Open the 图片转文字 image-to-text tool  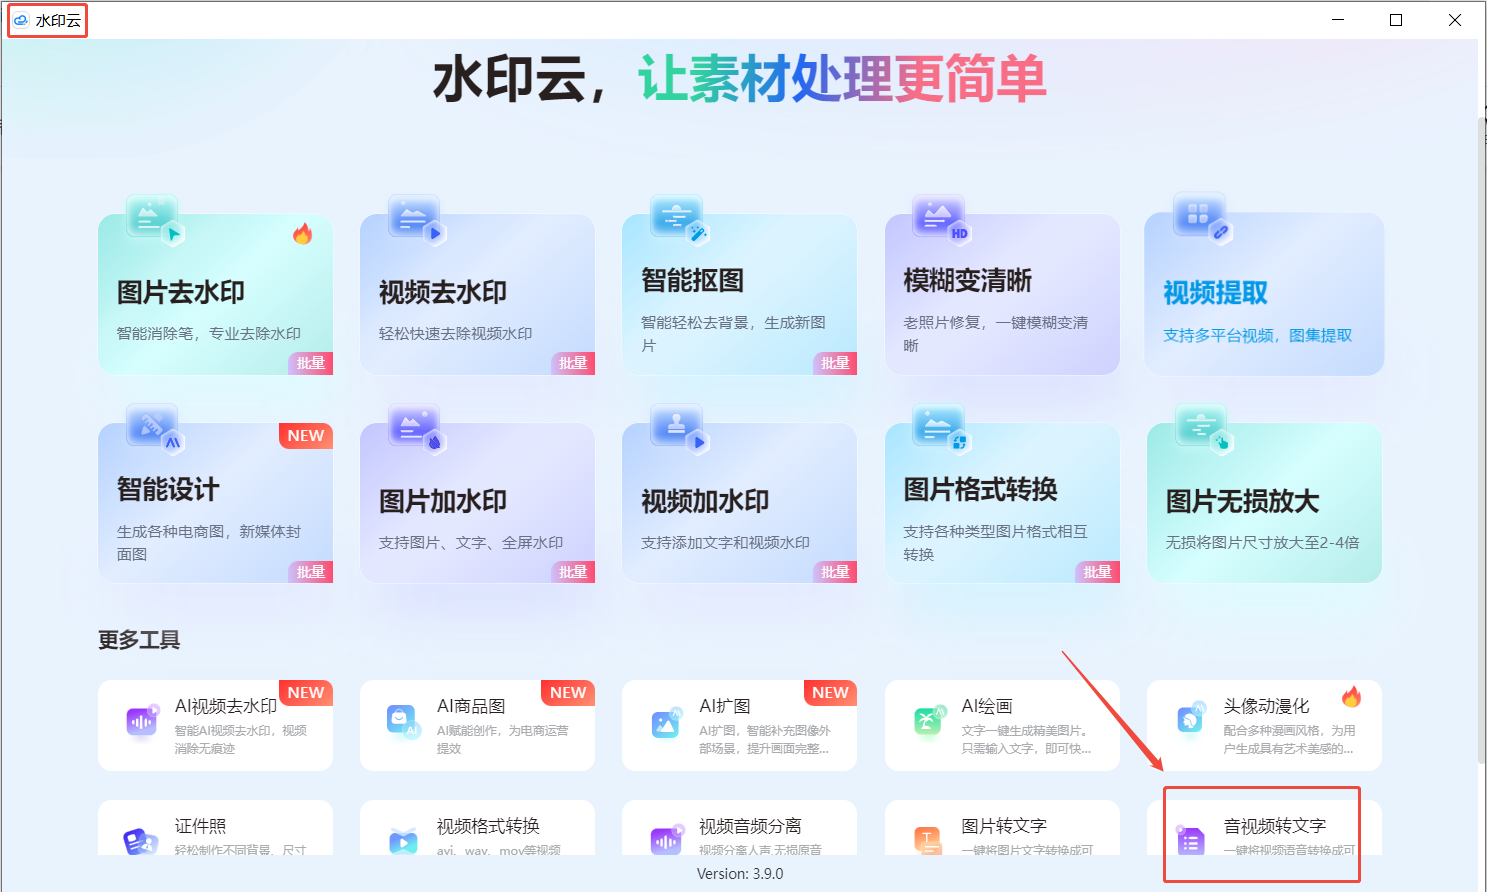coord(1001,835)
